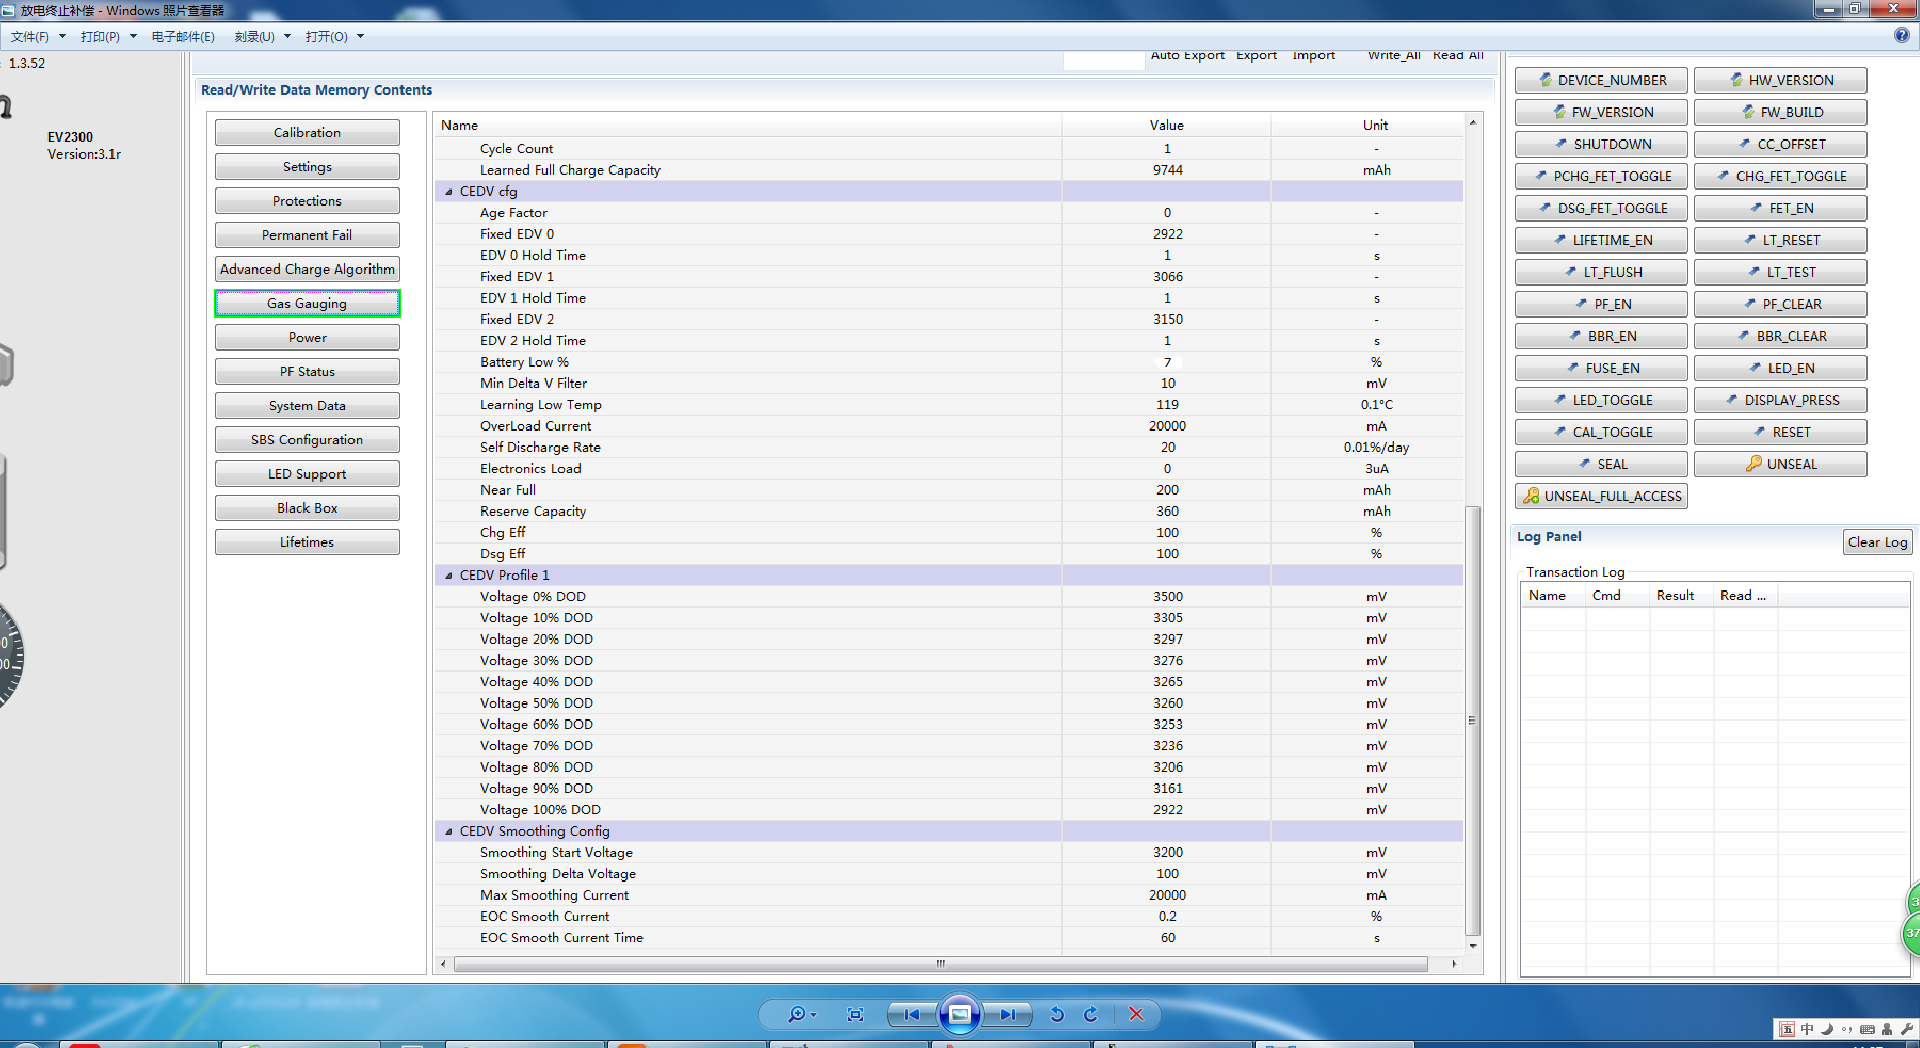Click the table's scroll-down arrow
This screenshot has height=1048, width=1920.
[1472, 946]
